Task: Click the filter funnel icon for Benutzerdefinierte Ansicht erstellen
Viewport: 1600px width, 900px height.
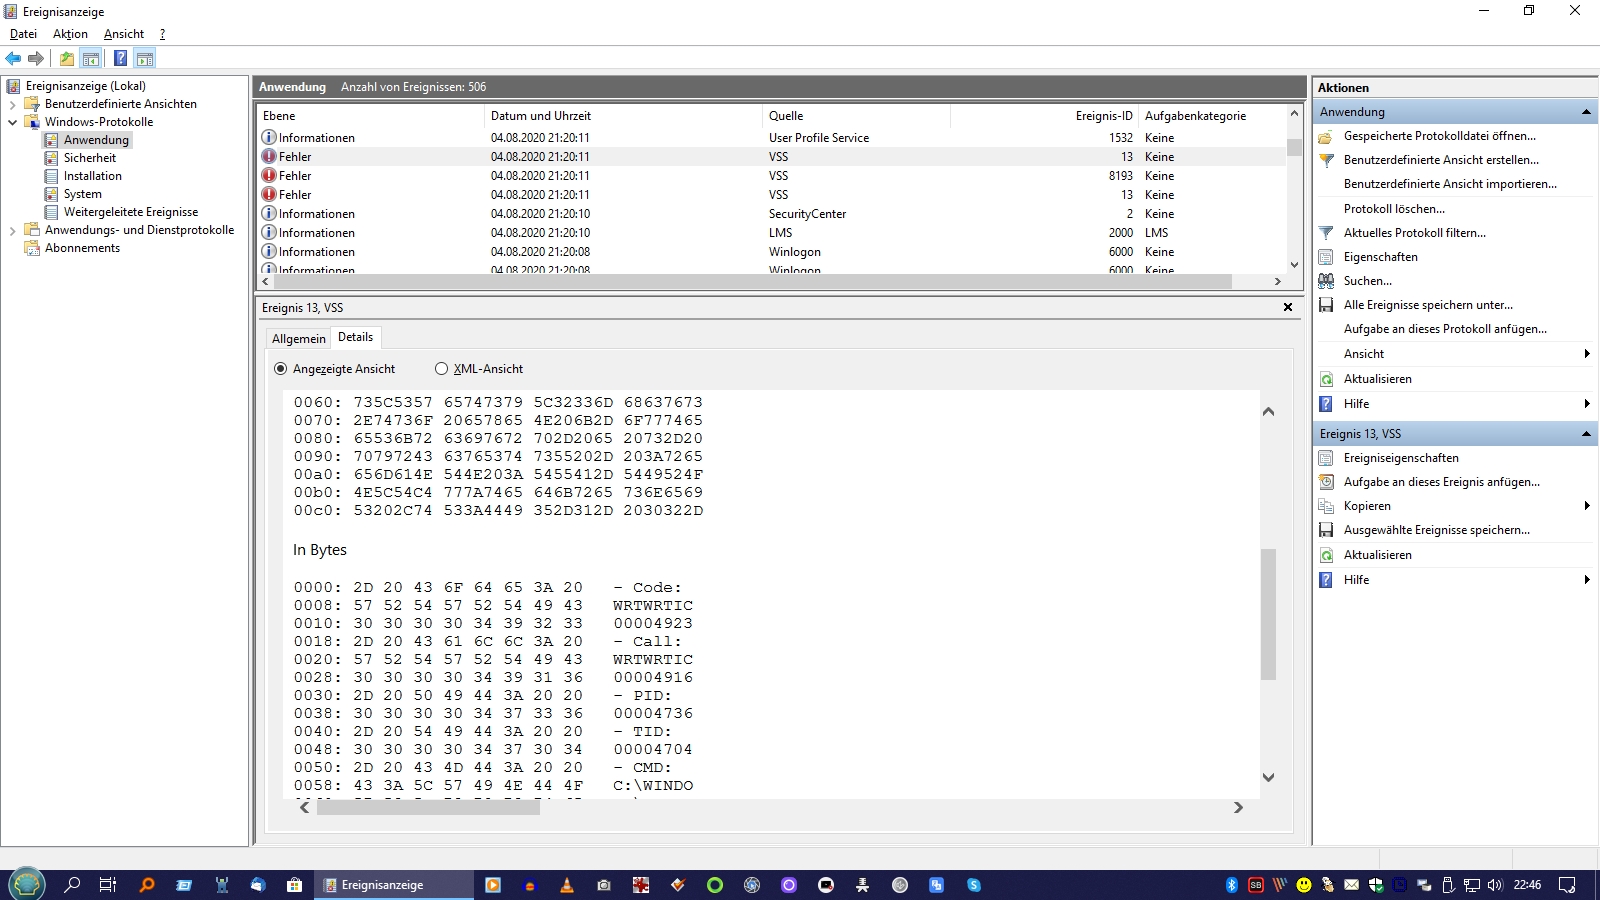Action: (x=1326, y=160)
